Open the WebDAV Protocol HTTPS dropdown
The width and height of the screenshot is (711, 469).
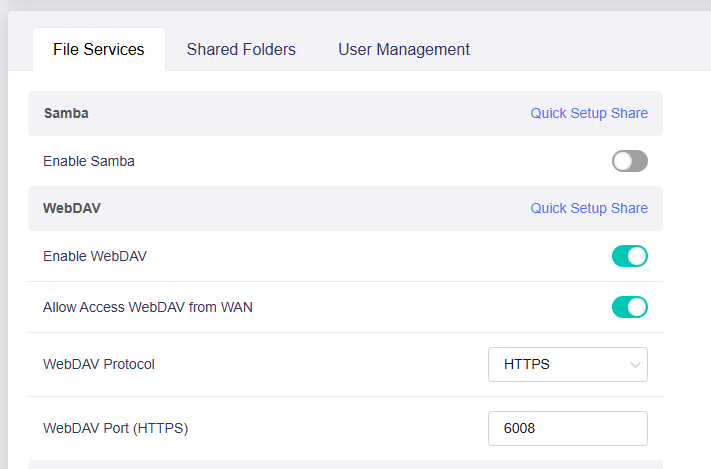tap(567, 365)
